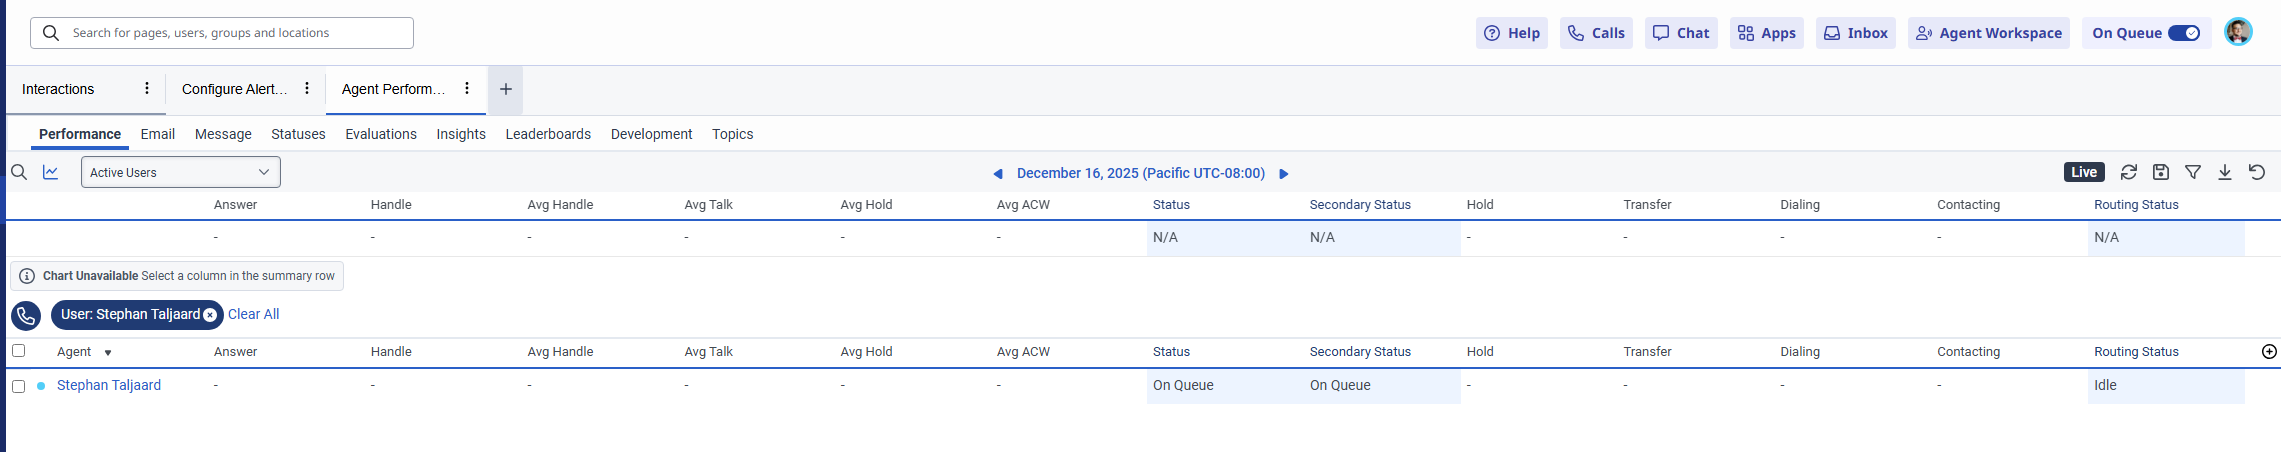Open the Active Users dropdown
The image size is (2281, 452).
click(180, 172)
